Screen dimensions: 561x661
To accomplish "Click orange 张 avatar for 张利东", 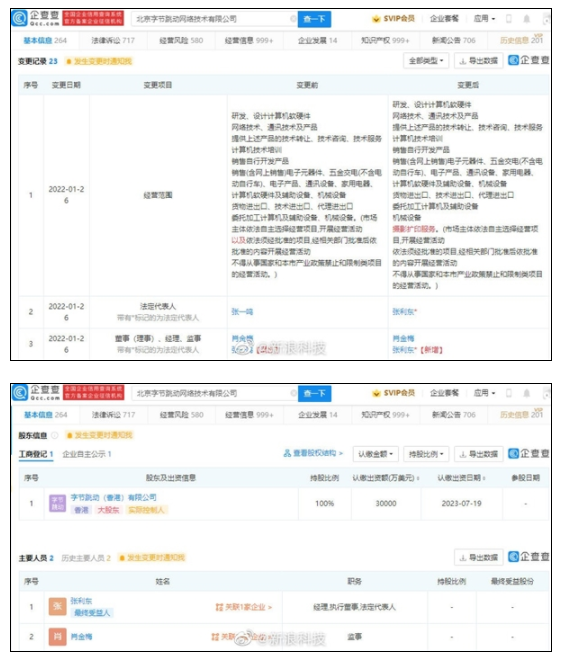I will point(57,607).
